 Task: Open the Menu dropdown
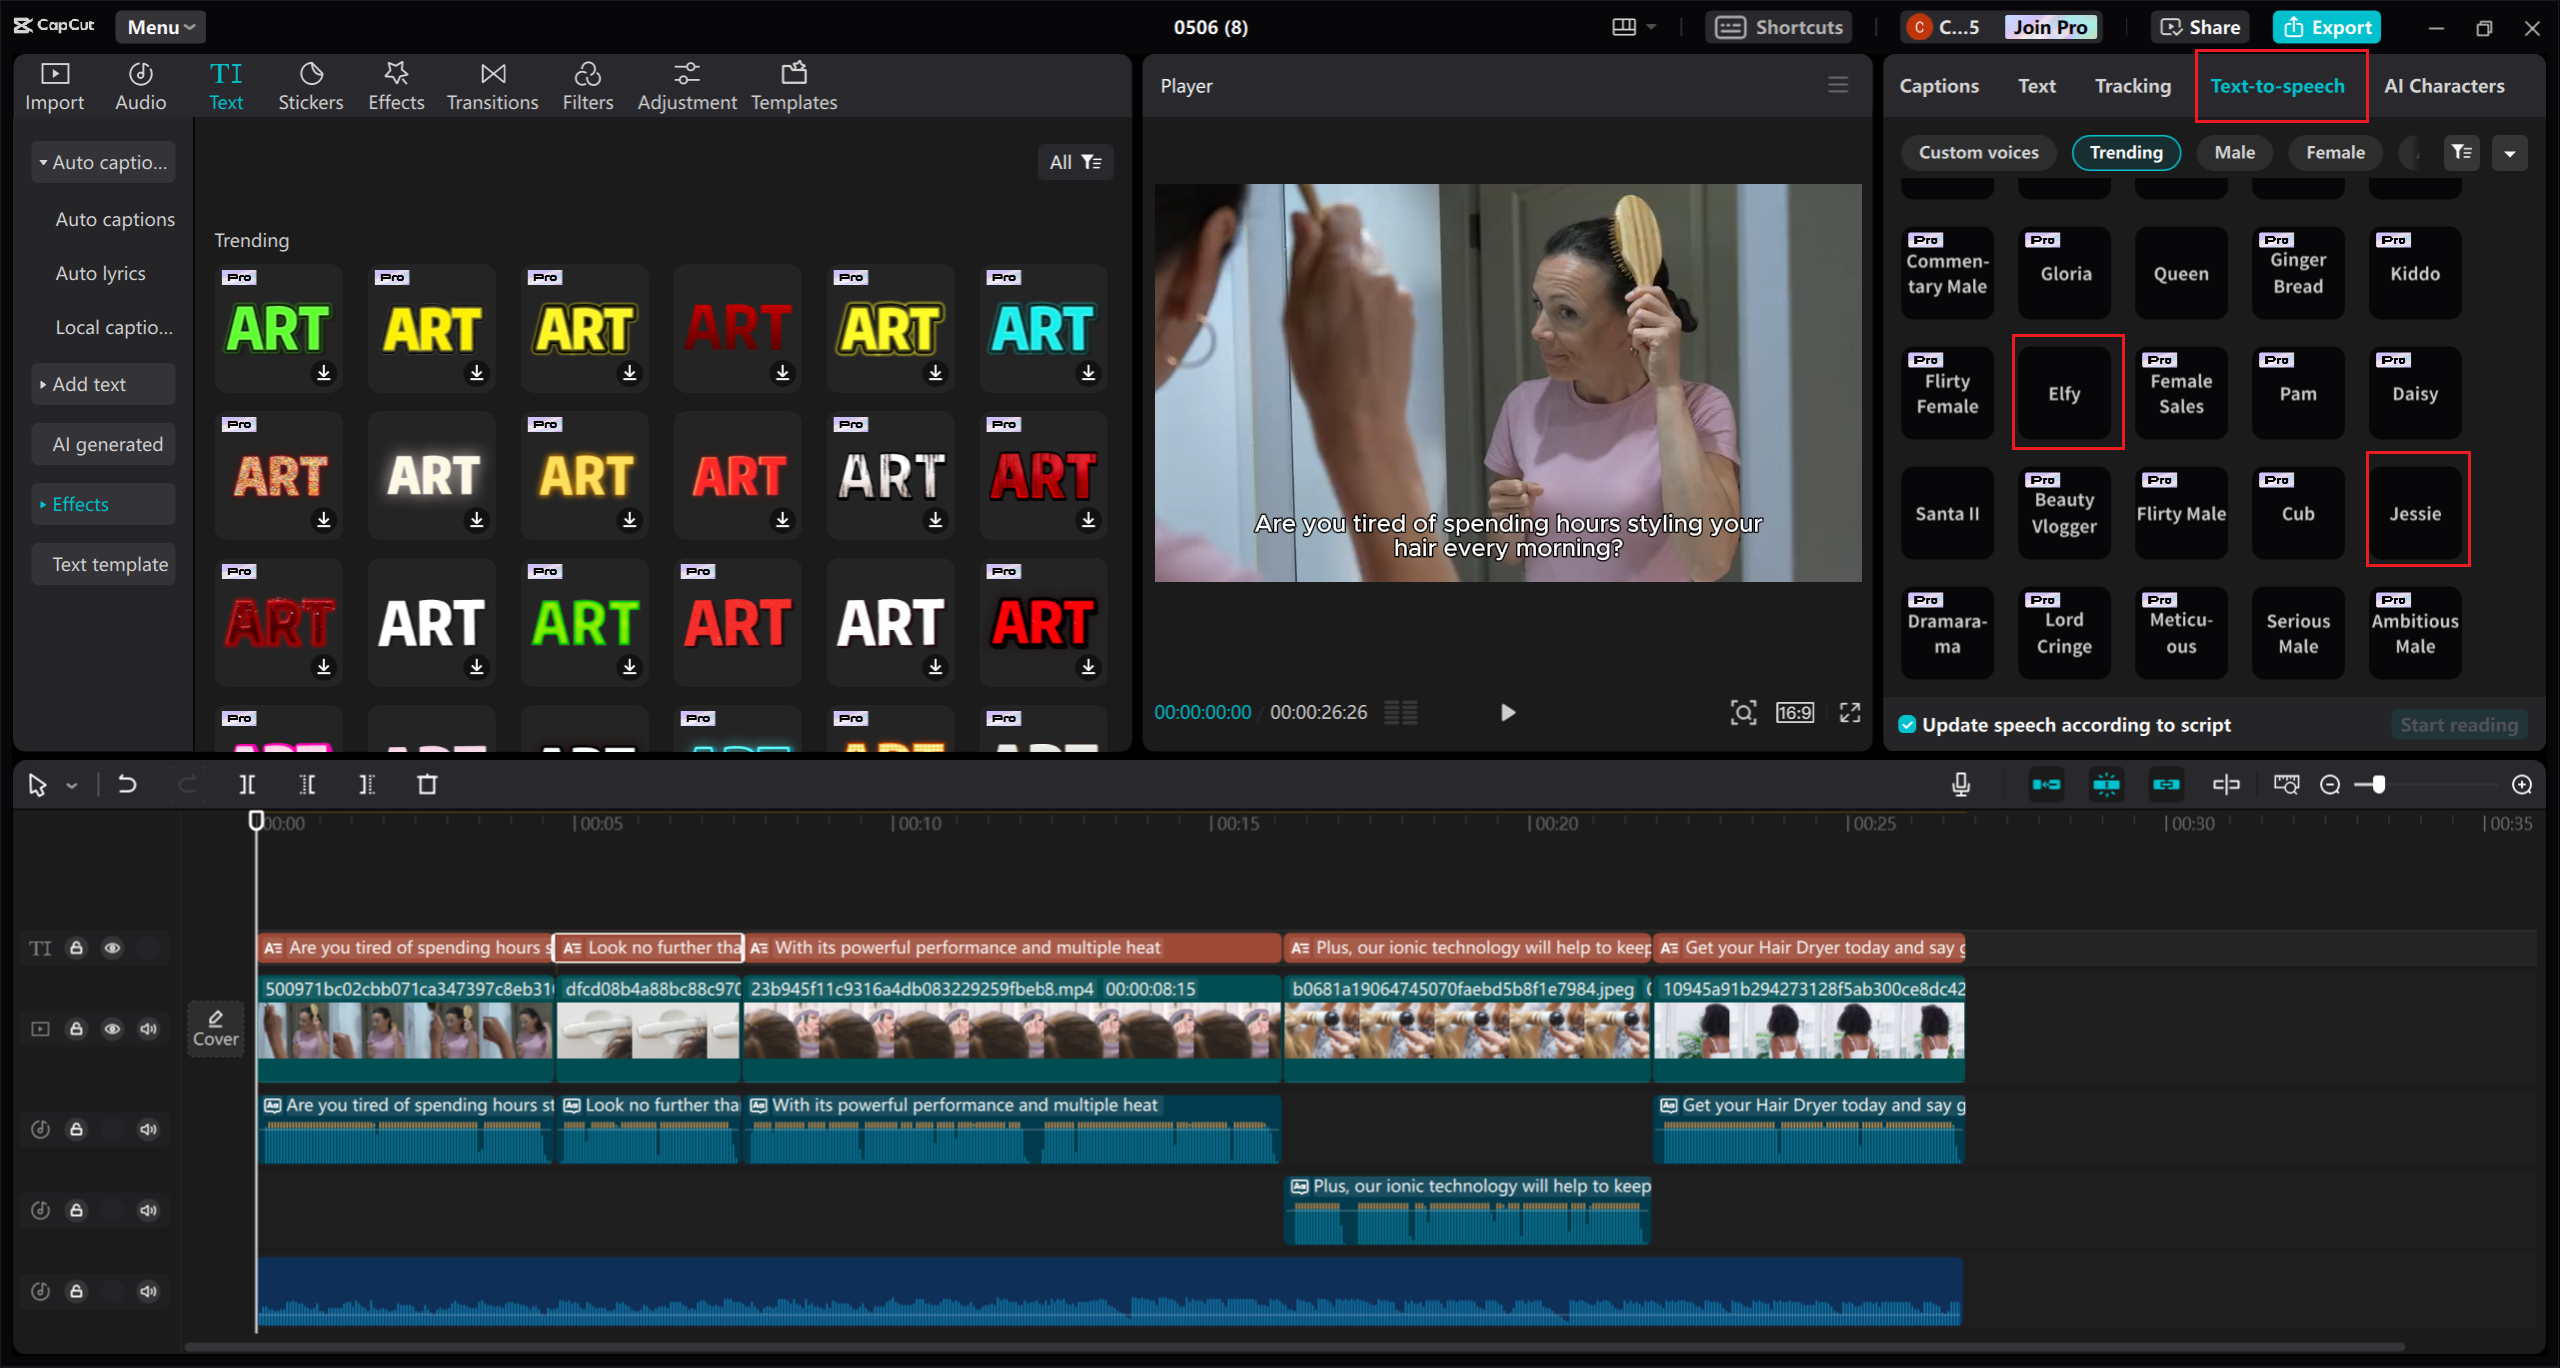click(160, 27)
